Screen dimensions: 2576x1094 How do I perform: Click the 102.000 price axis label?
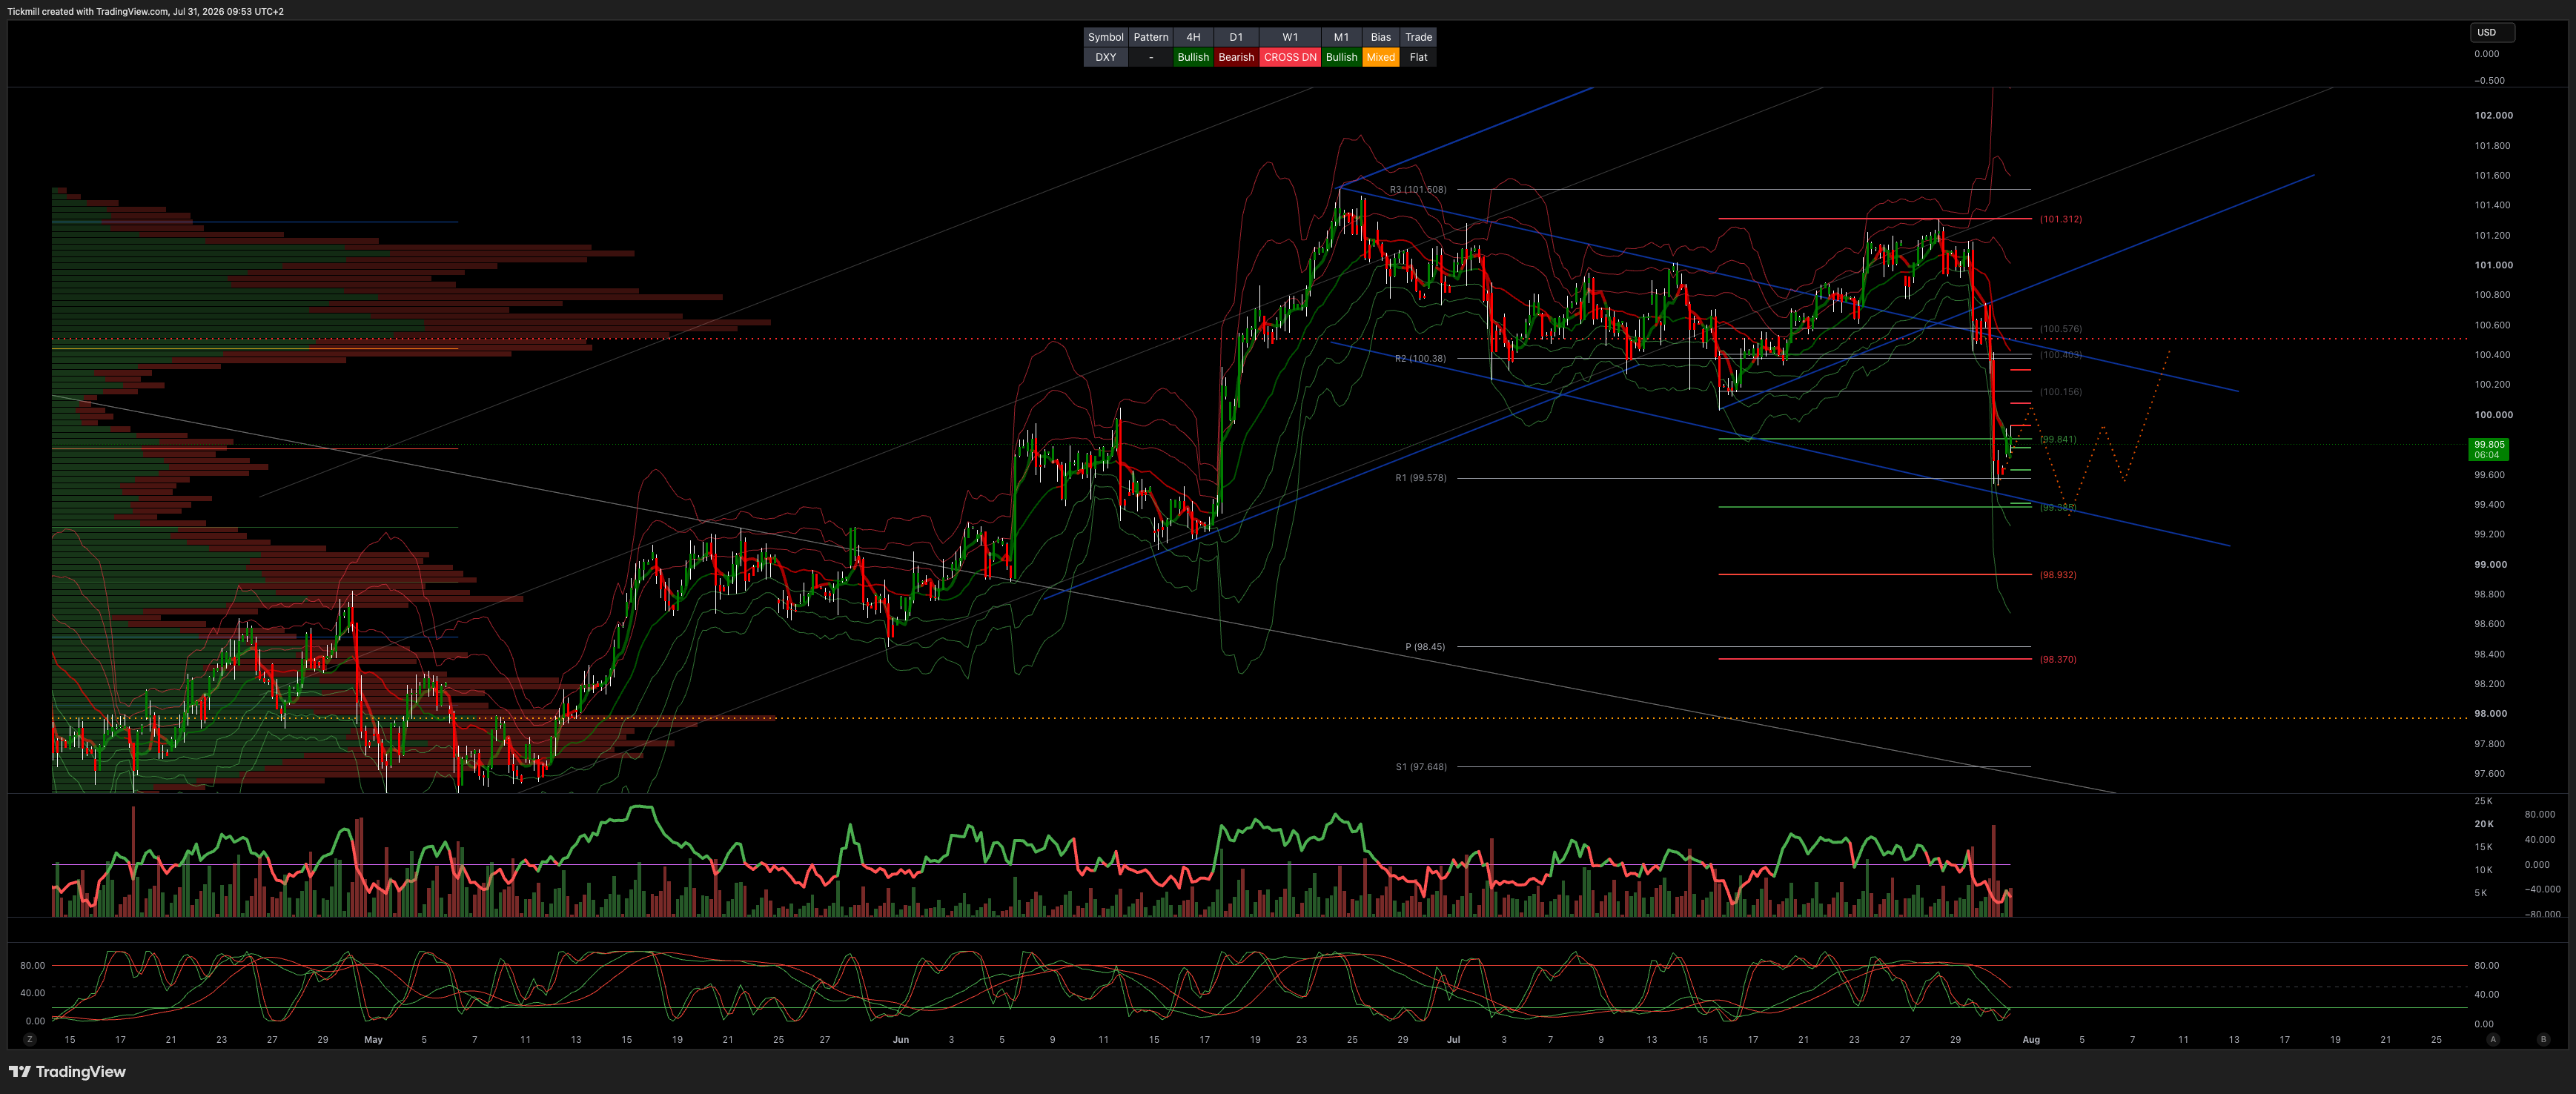pyautogui.click(x=2493, y=116)
